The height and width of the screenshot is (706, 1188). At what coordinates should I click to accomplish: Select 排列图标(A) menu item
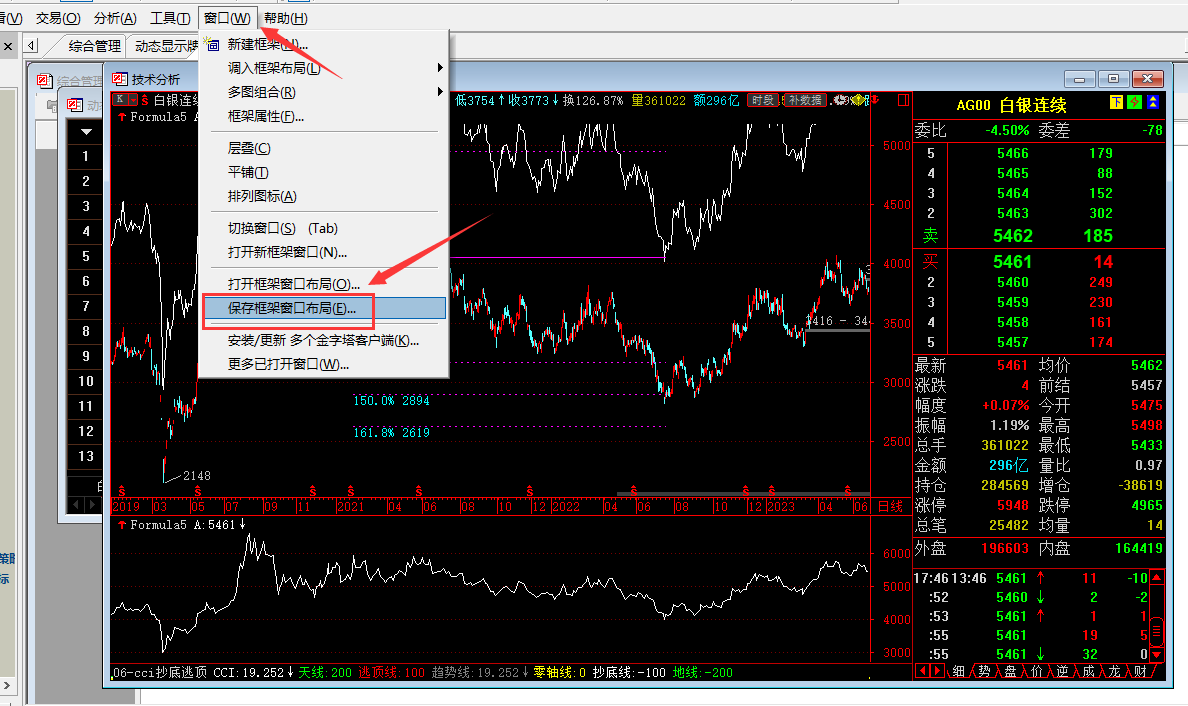coord(324,196)
